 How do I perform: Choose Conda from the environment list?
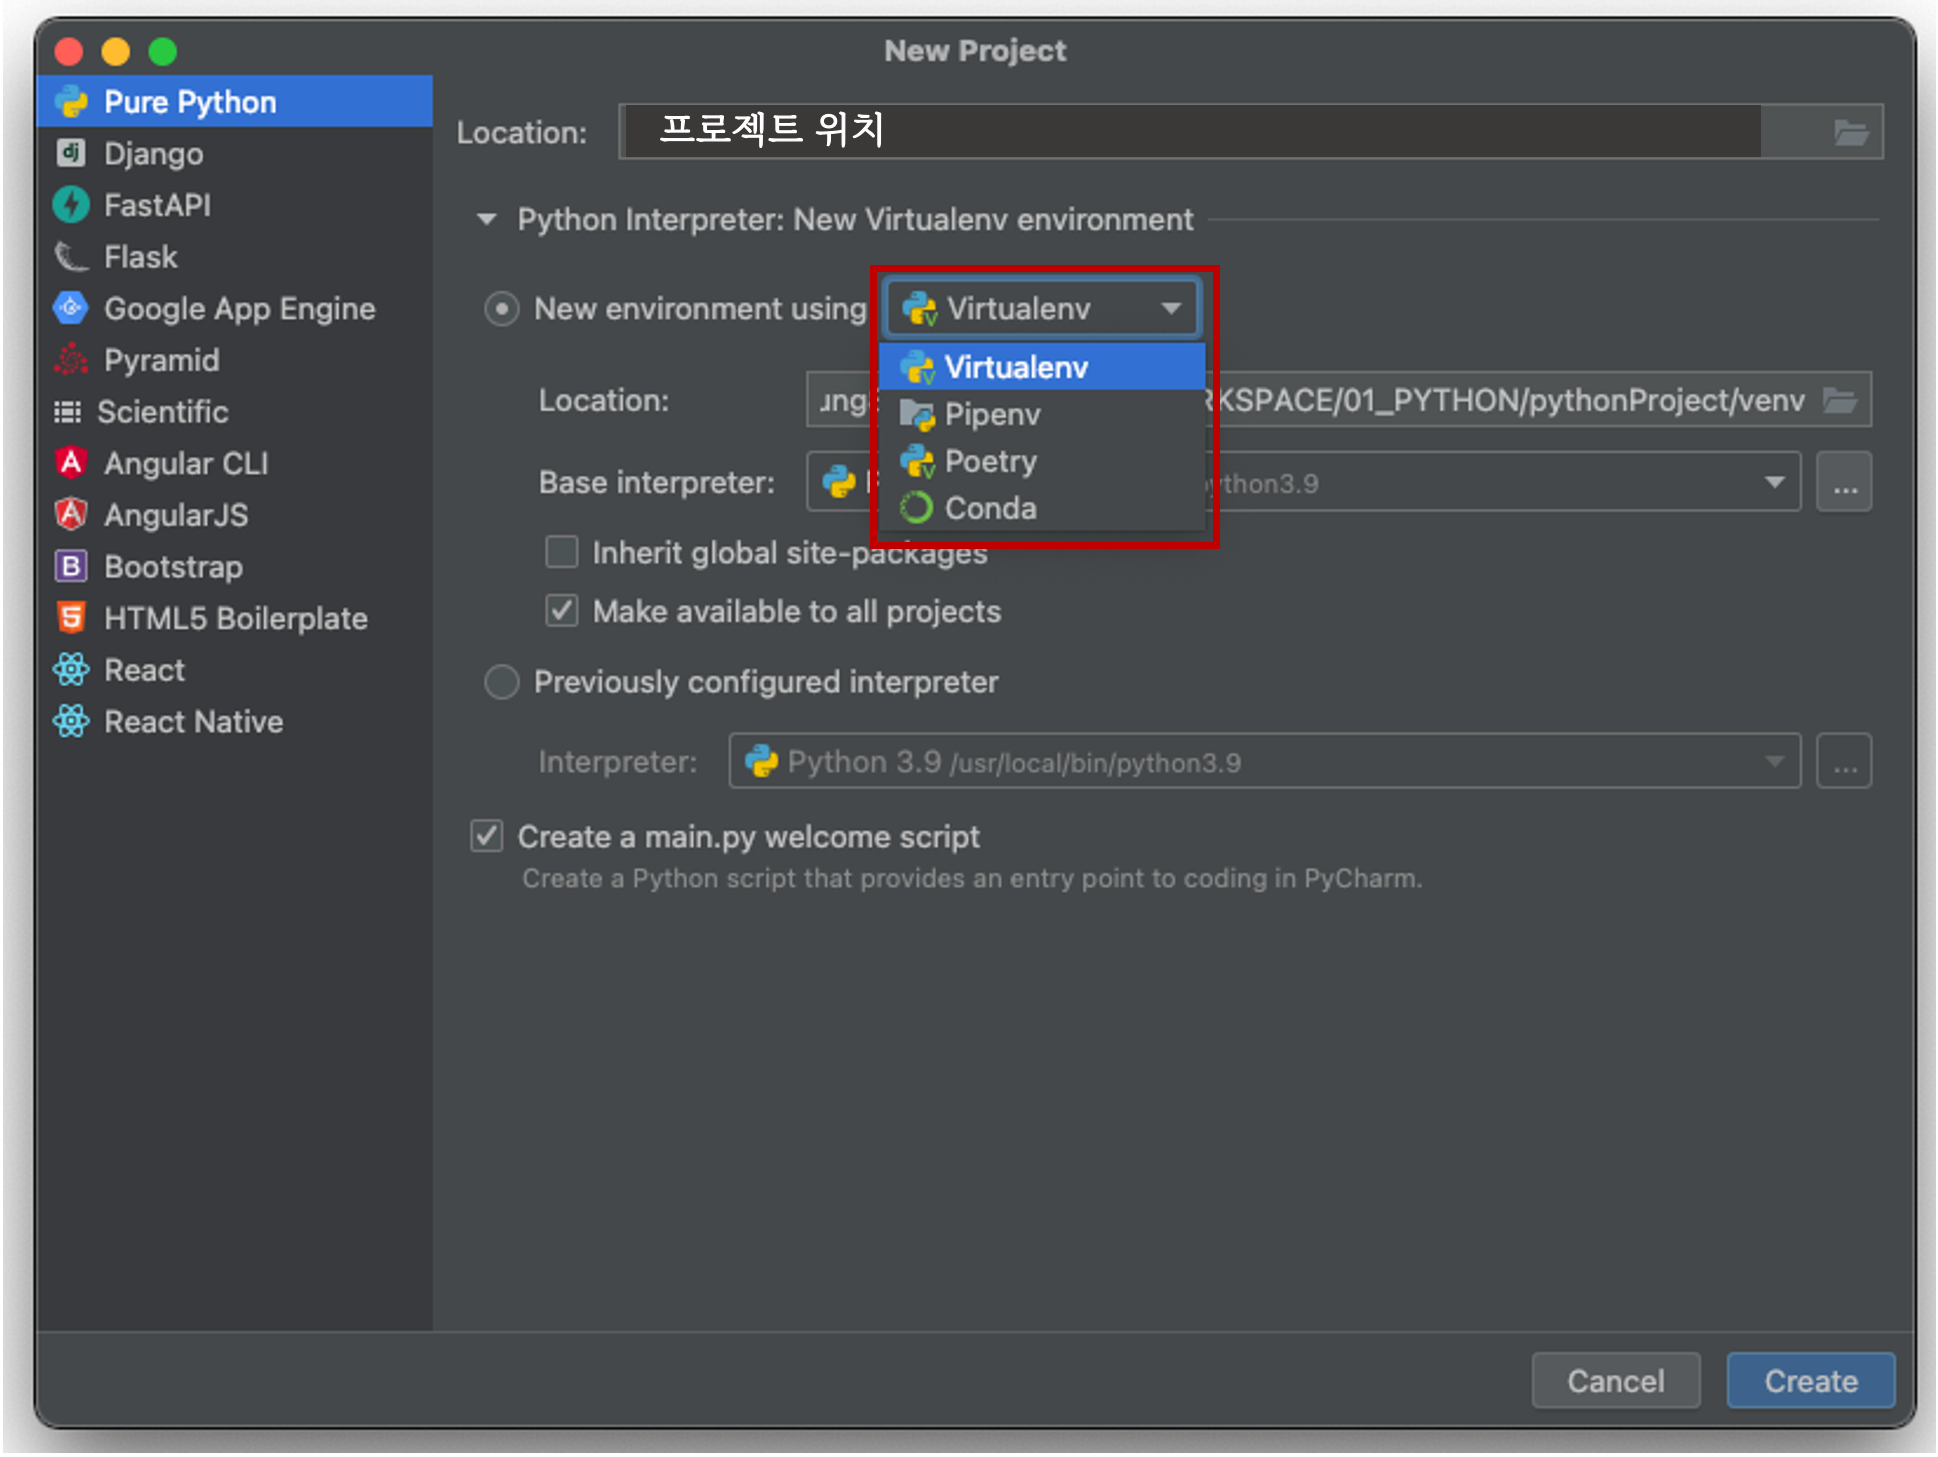(x=990, y=508)
